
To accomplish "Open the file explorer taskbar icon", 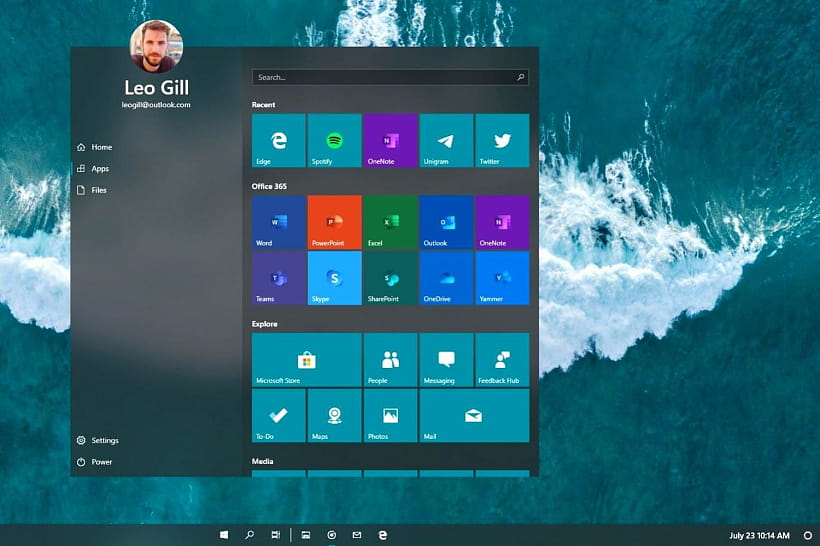I will [306, 535].
